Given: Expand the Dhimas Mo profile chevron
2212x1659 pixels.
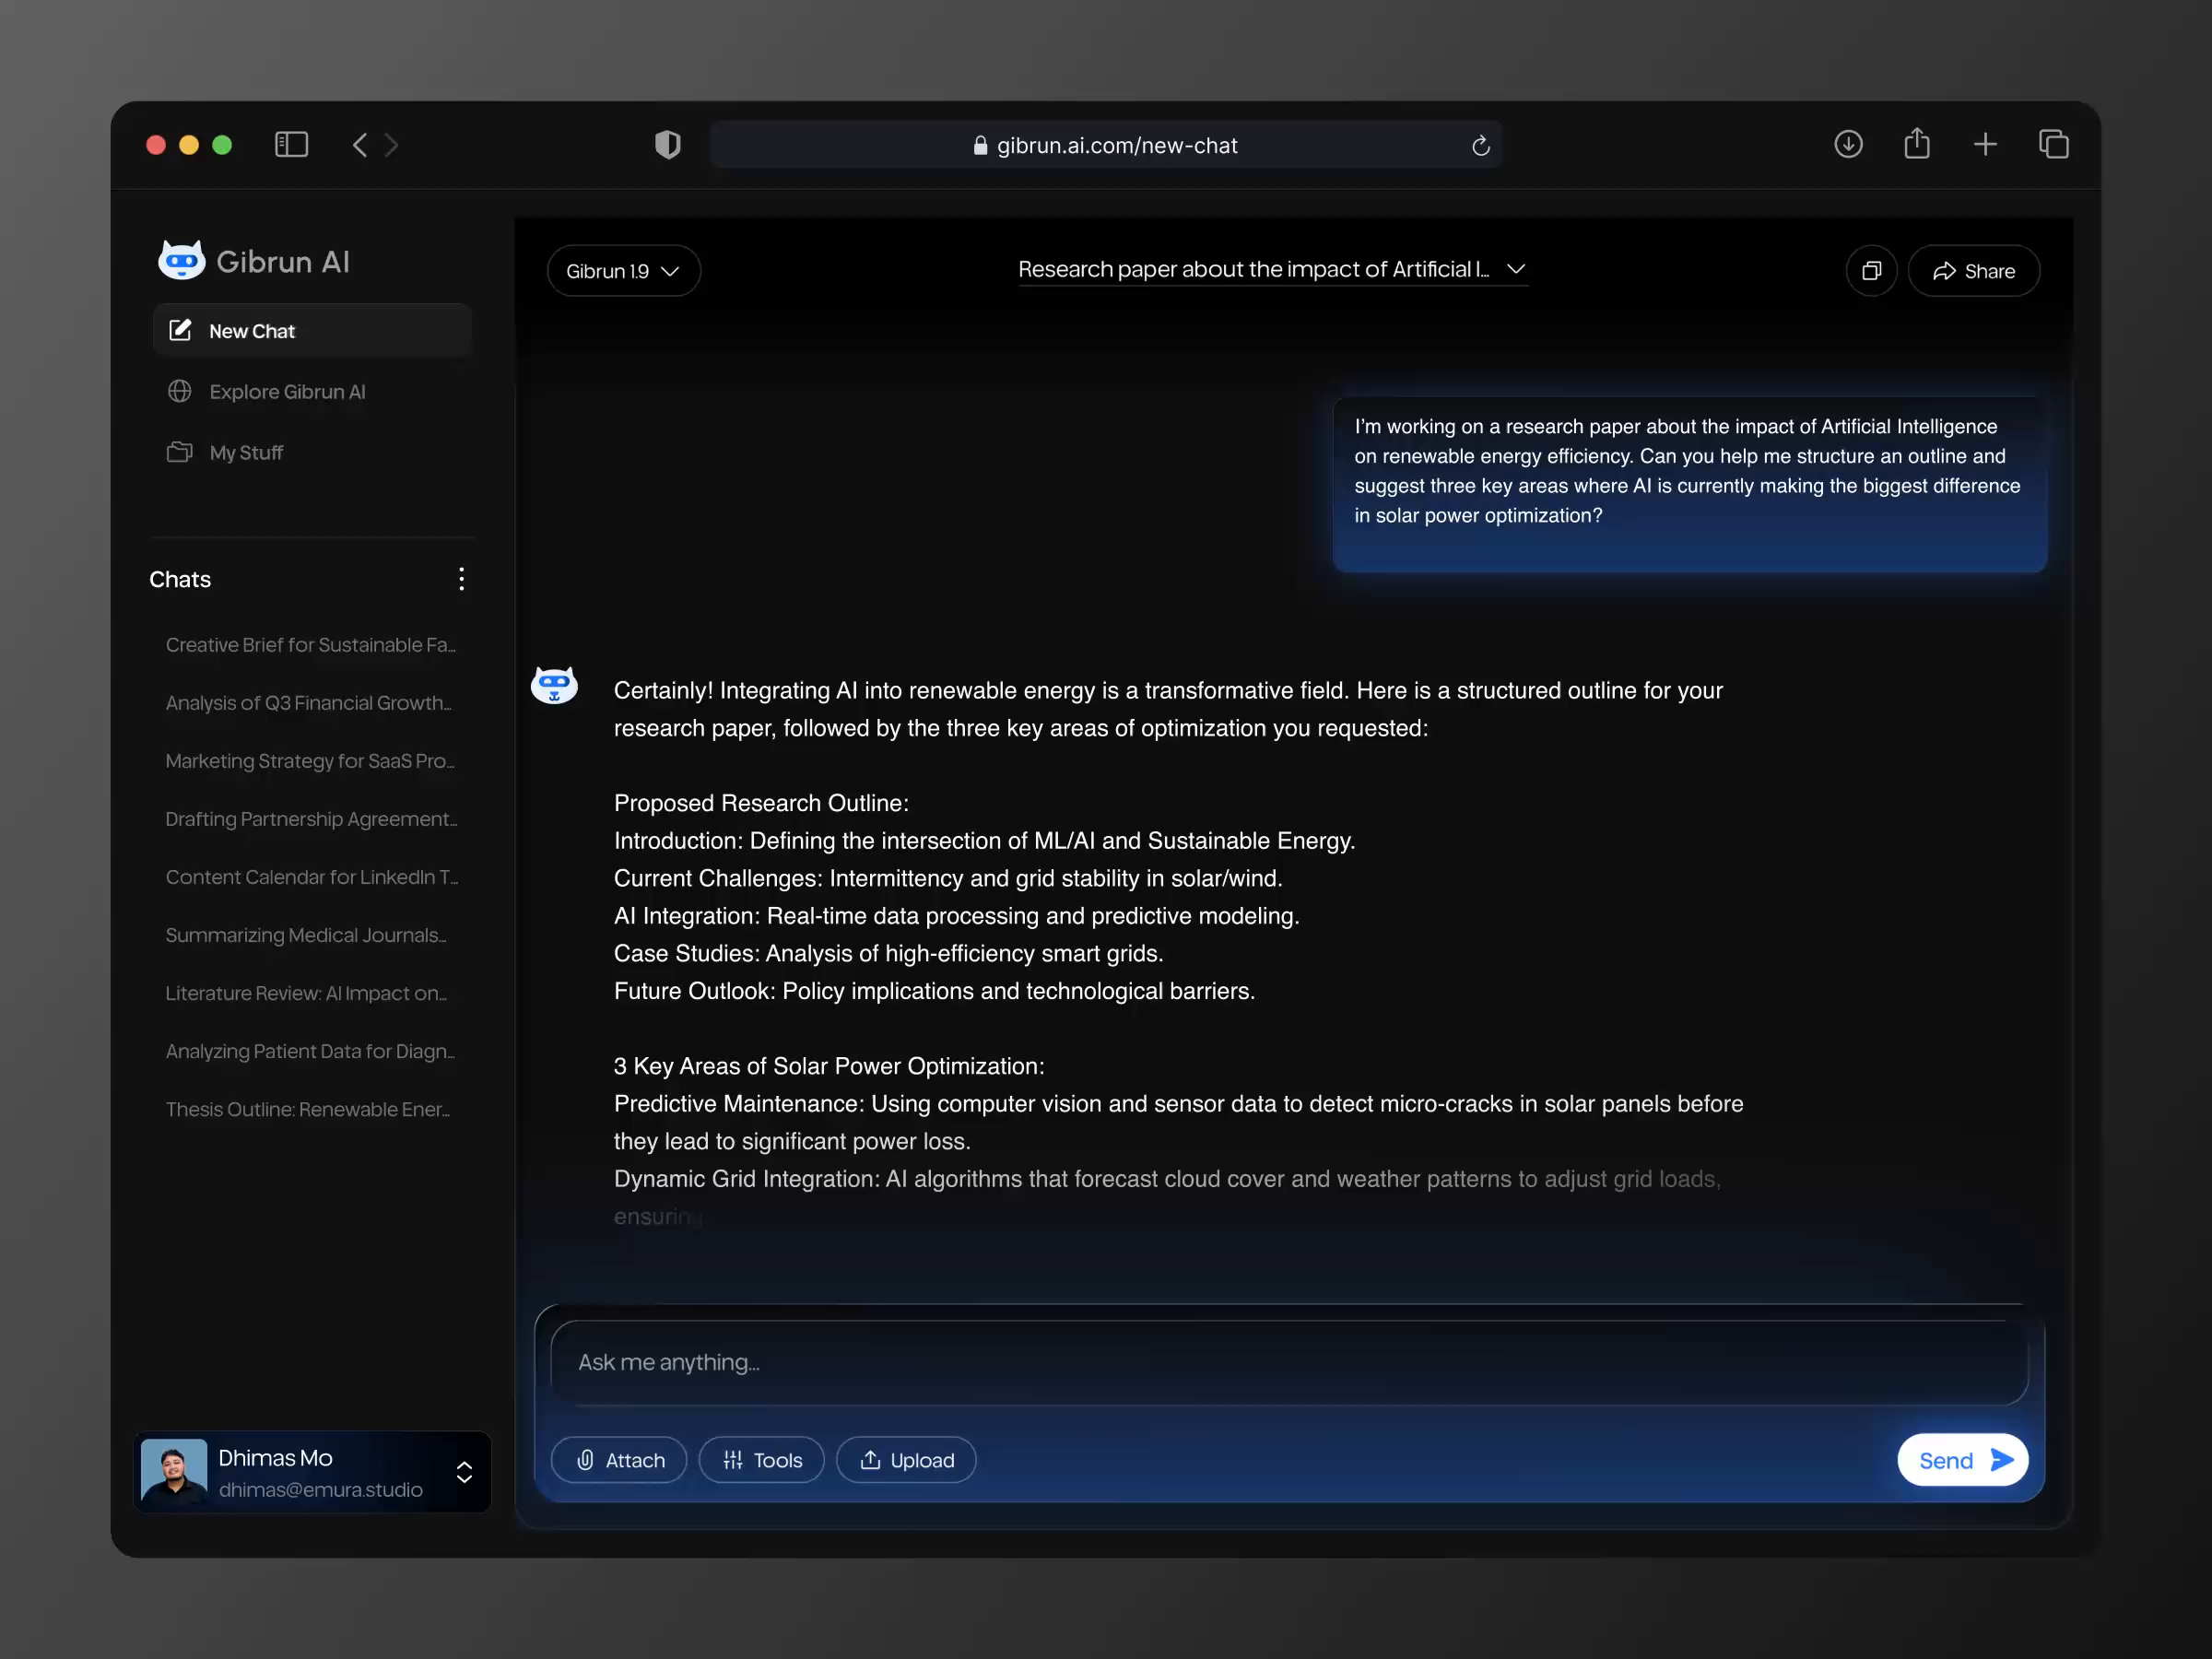Looking at the screenshot, I should [464, 1472].
